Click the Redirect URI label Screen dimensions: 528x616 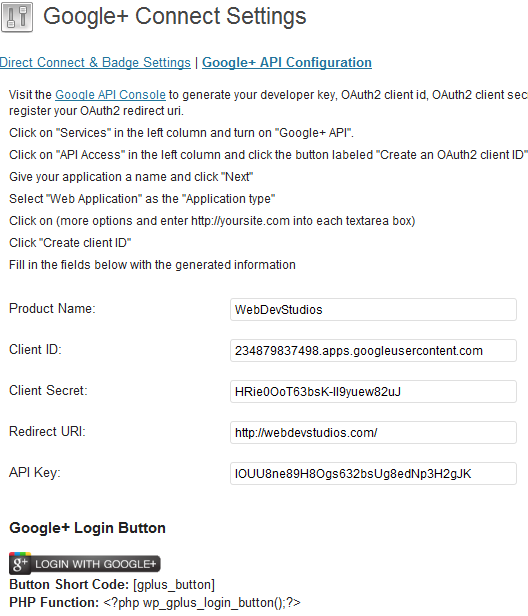47,432
